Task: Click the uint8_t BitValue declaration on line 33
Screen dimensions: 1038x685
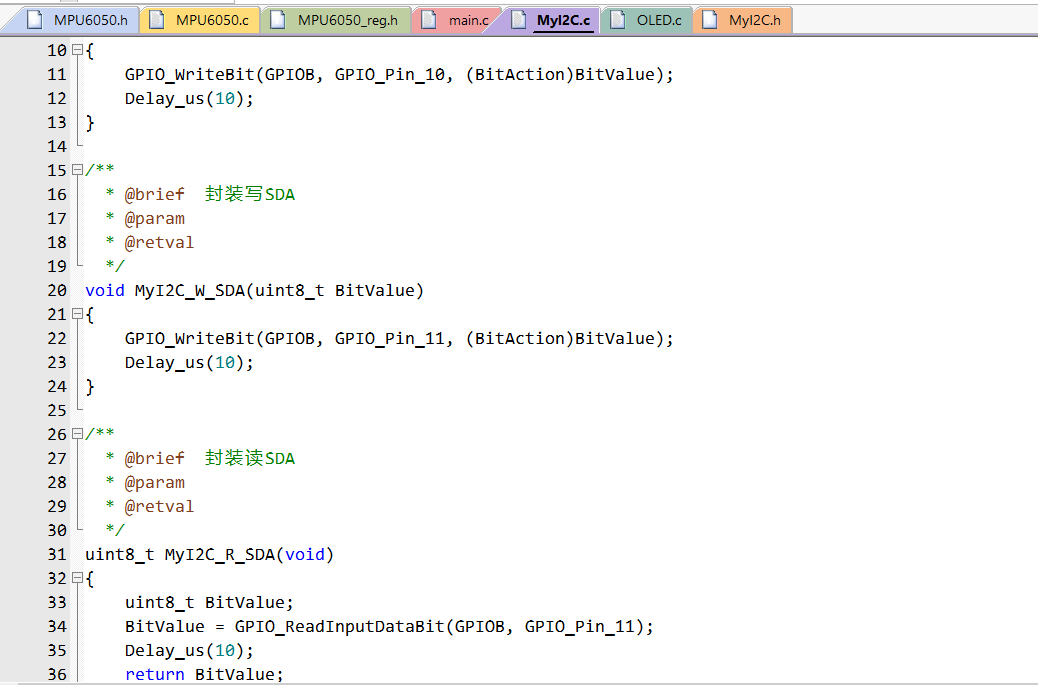Action: coord(209,603)
